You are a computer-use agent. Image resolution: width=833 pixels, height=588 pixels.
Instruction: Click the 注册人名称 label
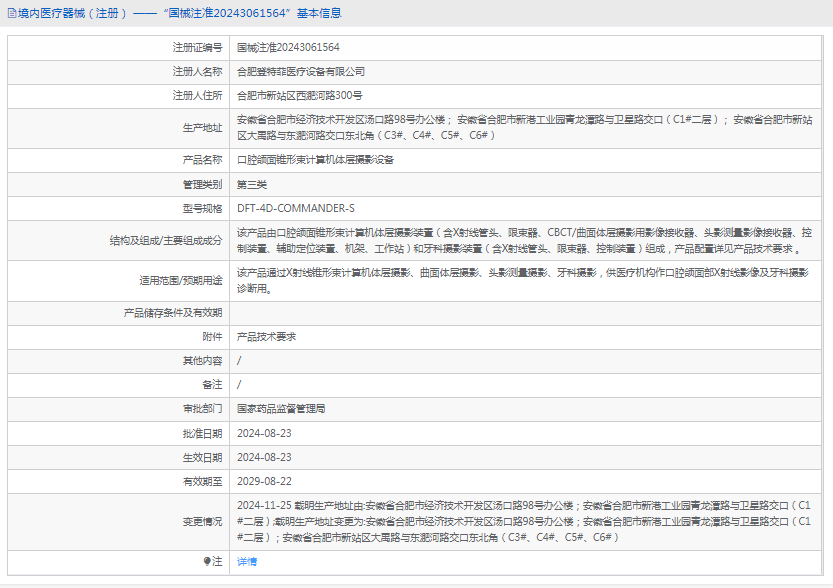click(x=197, y=72)
